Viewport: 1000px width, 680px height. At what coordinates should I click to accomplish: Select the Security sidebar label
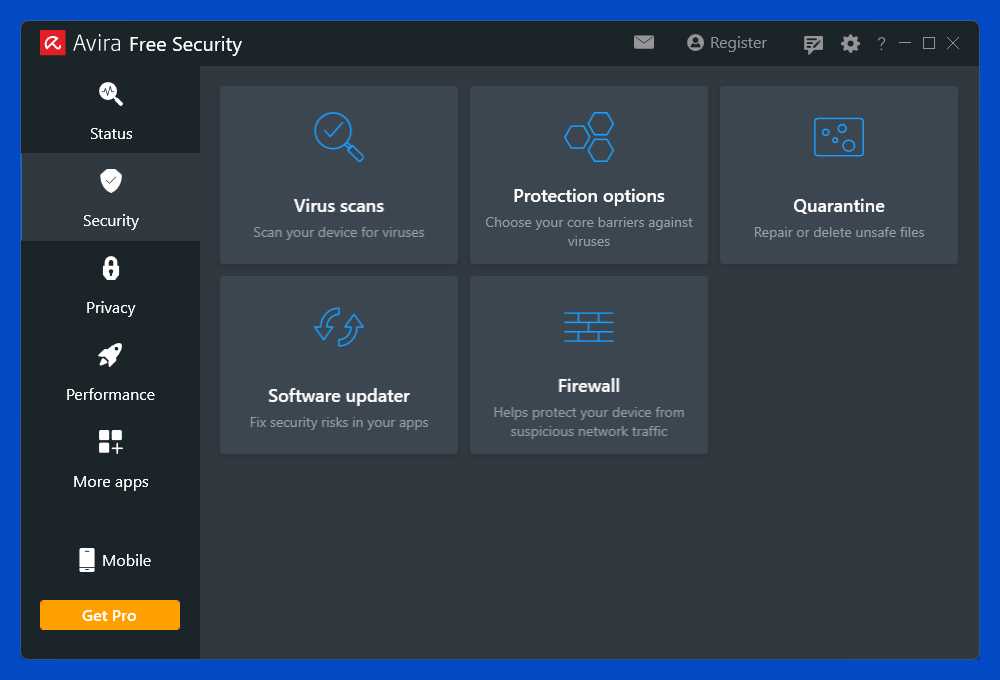point(111,221)
